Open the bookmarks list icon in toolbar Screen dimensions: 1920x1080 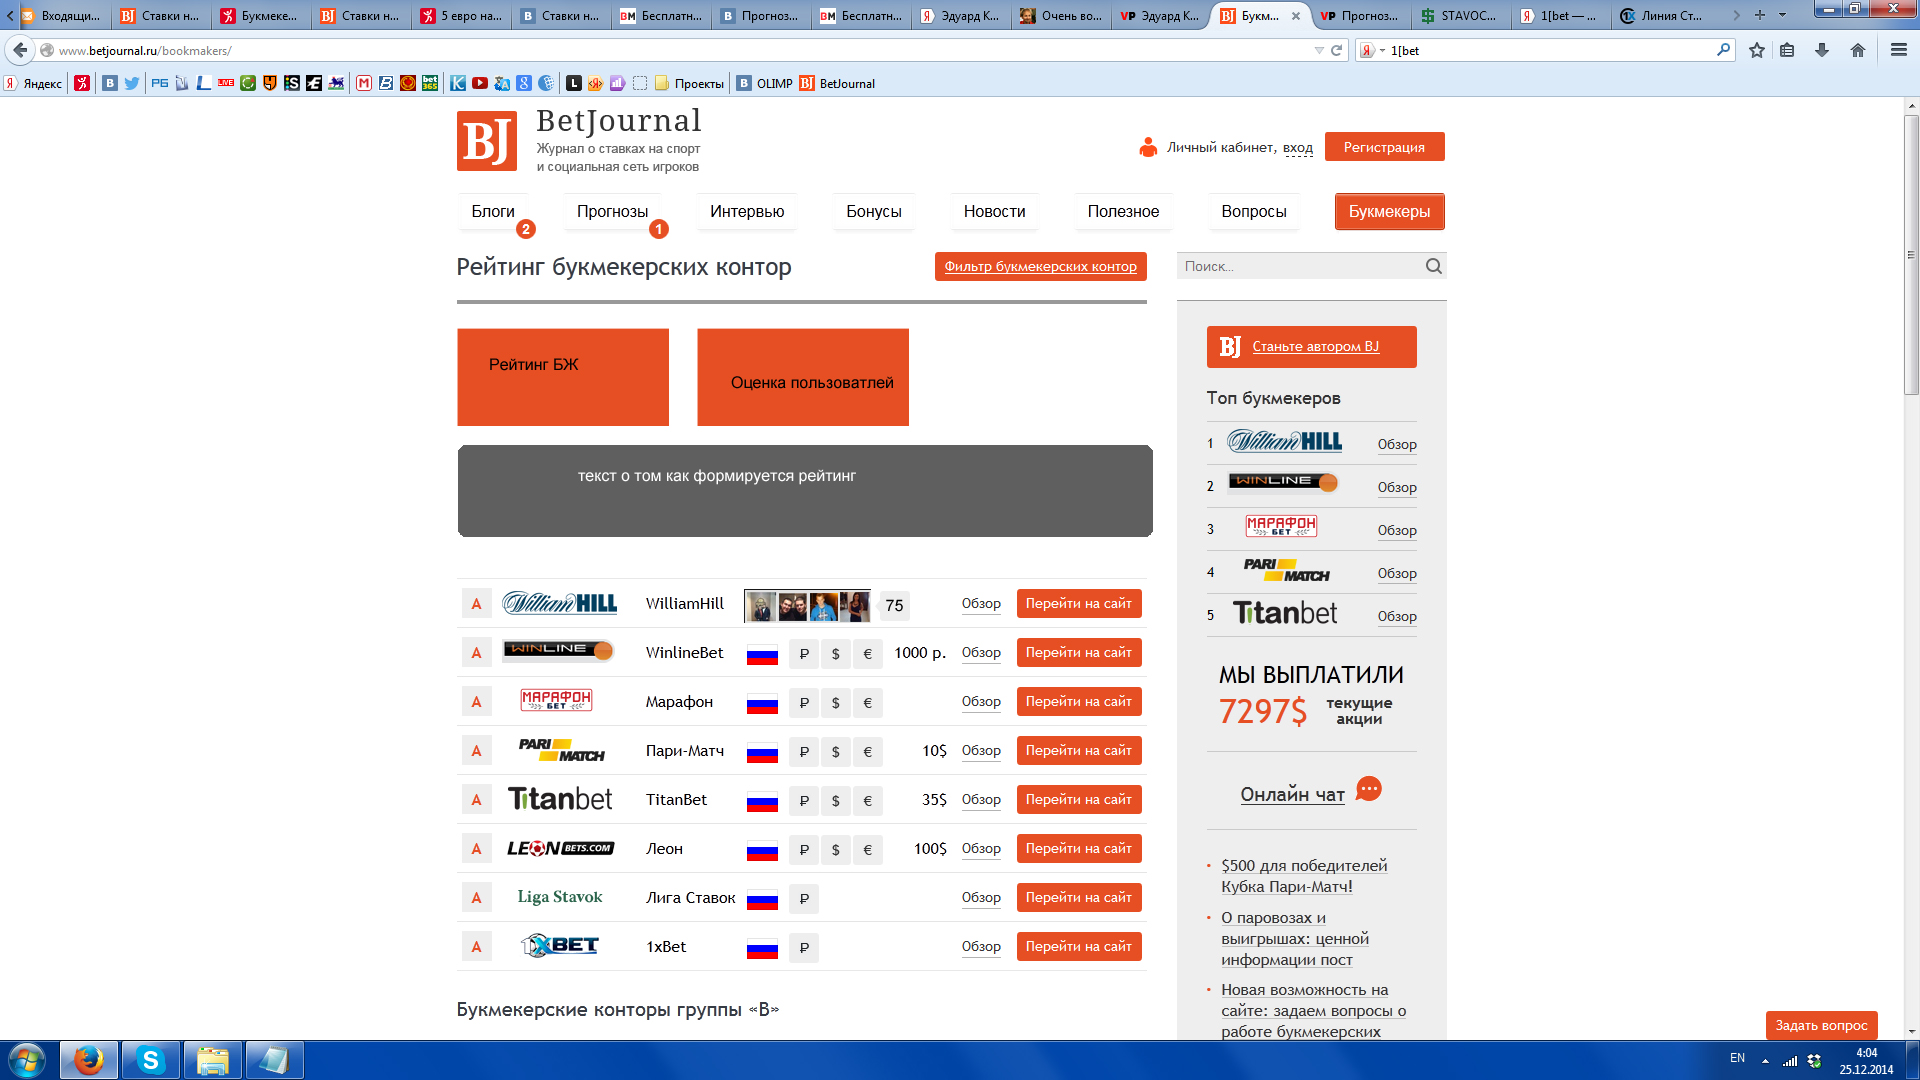click(1787, 50)
